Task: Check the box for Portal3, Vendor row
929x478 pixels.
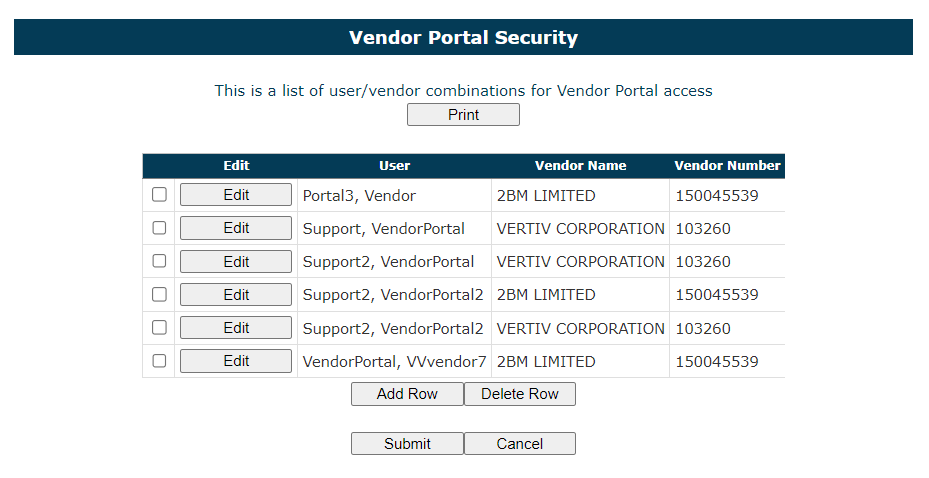Action: (x=159, y=195)
